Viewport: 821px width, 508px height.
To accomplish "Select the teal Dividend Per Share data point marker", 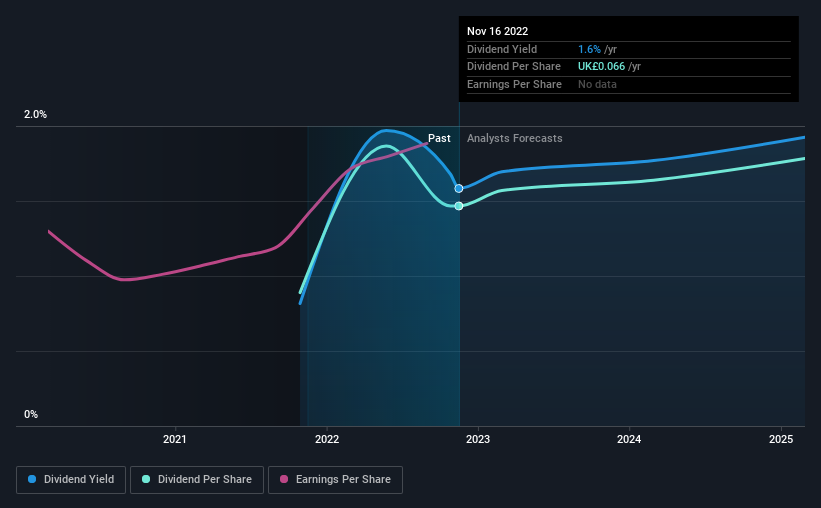I will pos(459,206).
